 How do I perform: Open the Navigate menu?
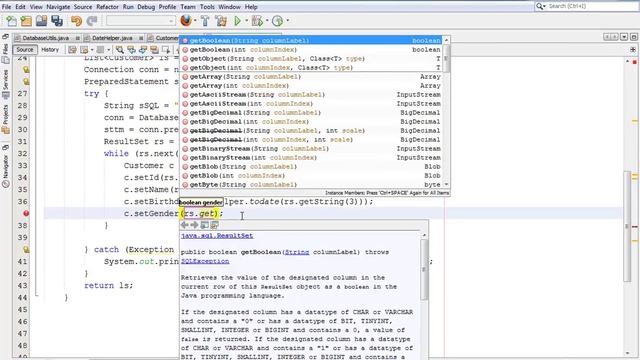[58, 7]
